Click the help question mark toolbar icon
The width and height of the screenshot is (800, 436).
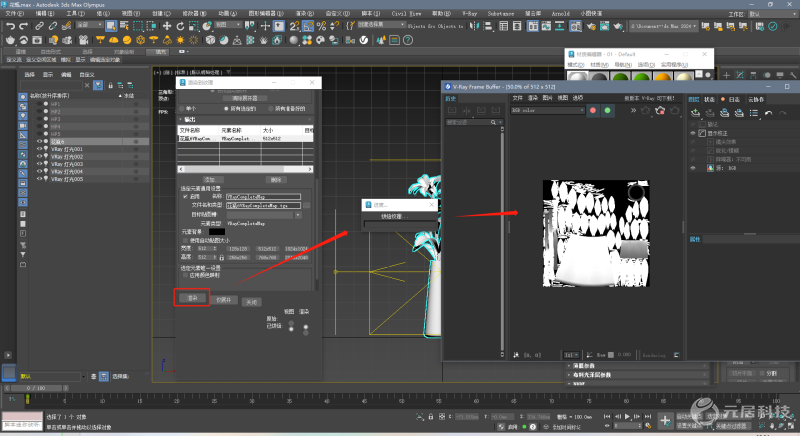pyautogui.click(x=408, y=40)
